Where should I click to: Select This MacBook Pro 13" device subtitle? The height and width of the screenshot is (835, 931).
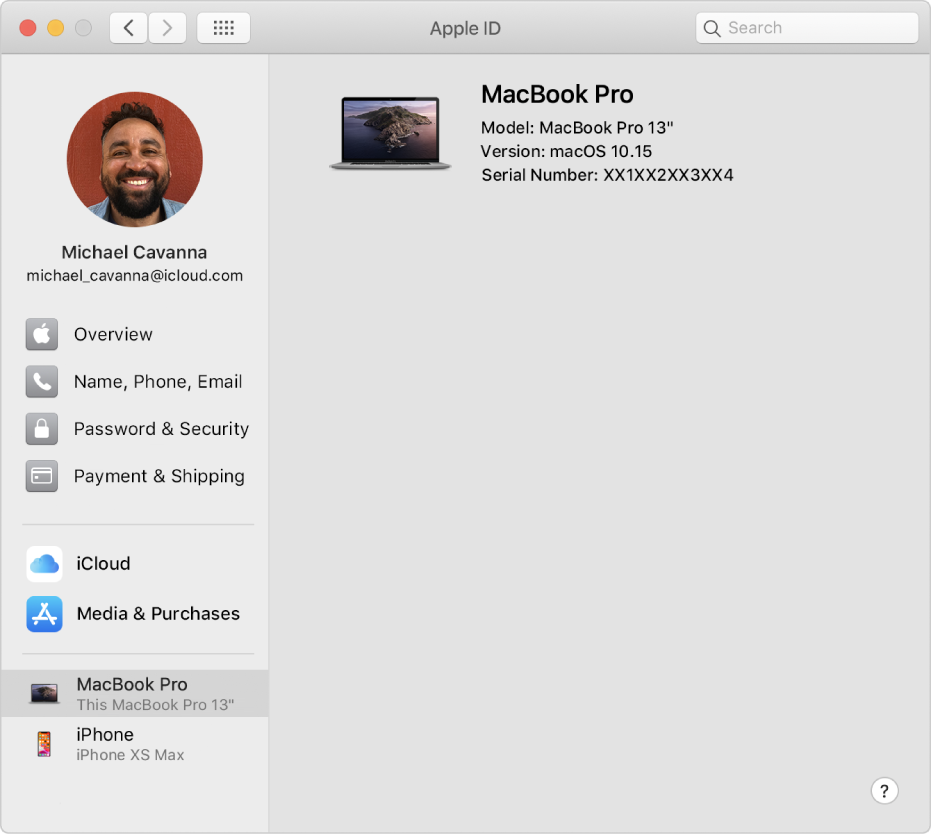[x=155, y=705]
